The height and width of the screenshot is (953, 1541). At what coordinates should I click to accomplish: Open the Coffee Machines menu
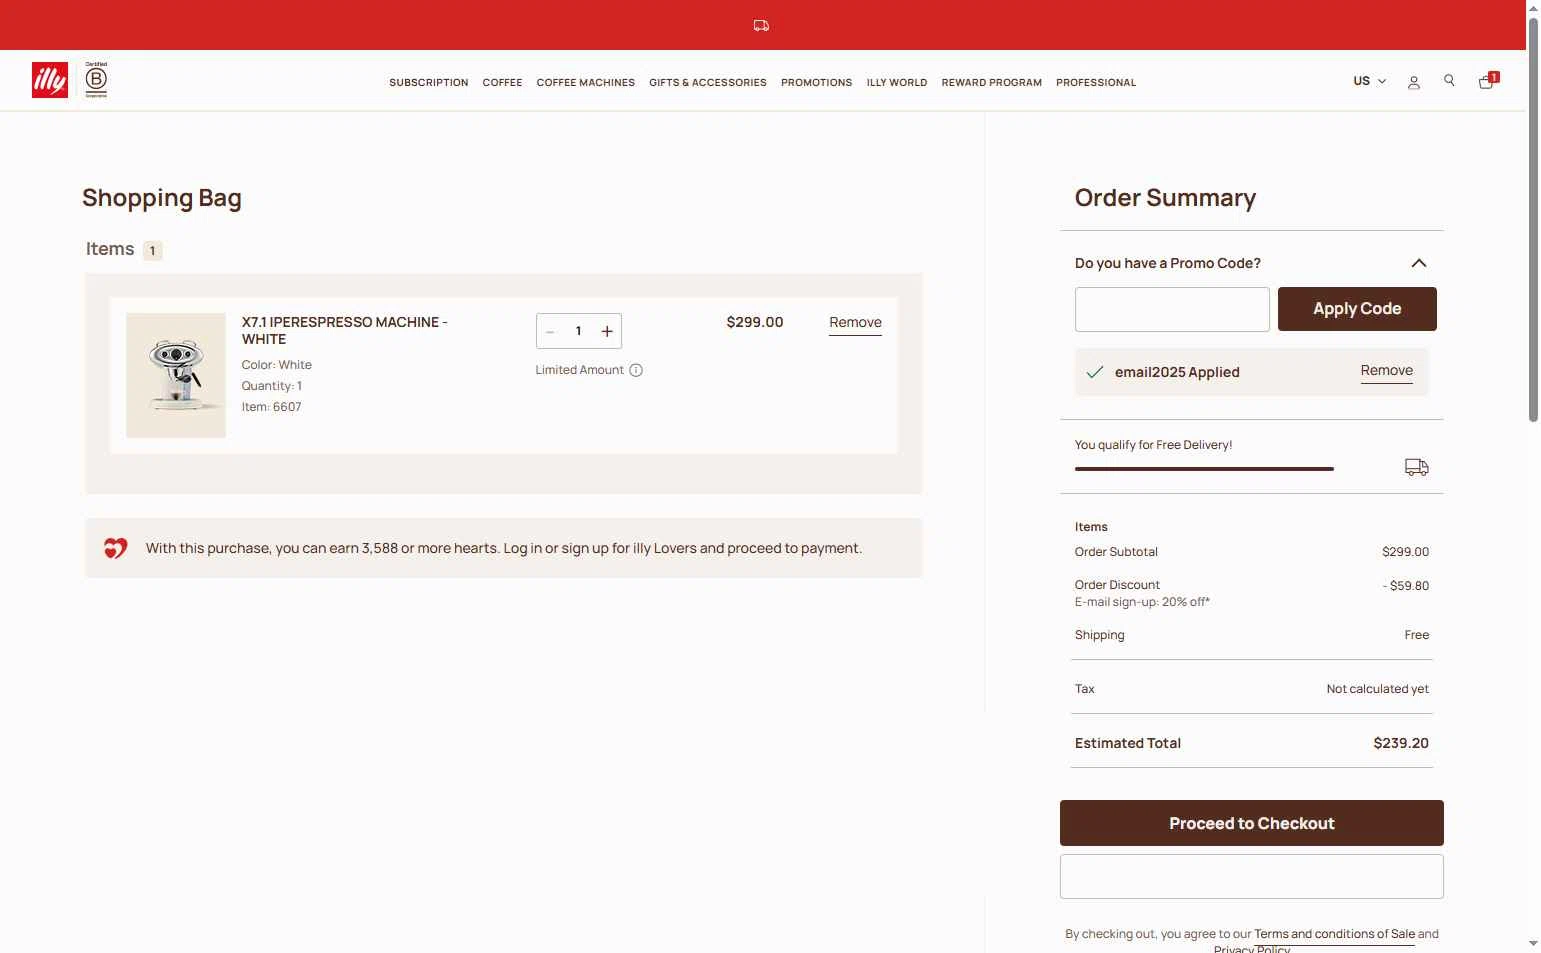586,83
